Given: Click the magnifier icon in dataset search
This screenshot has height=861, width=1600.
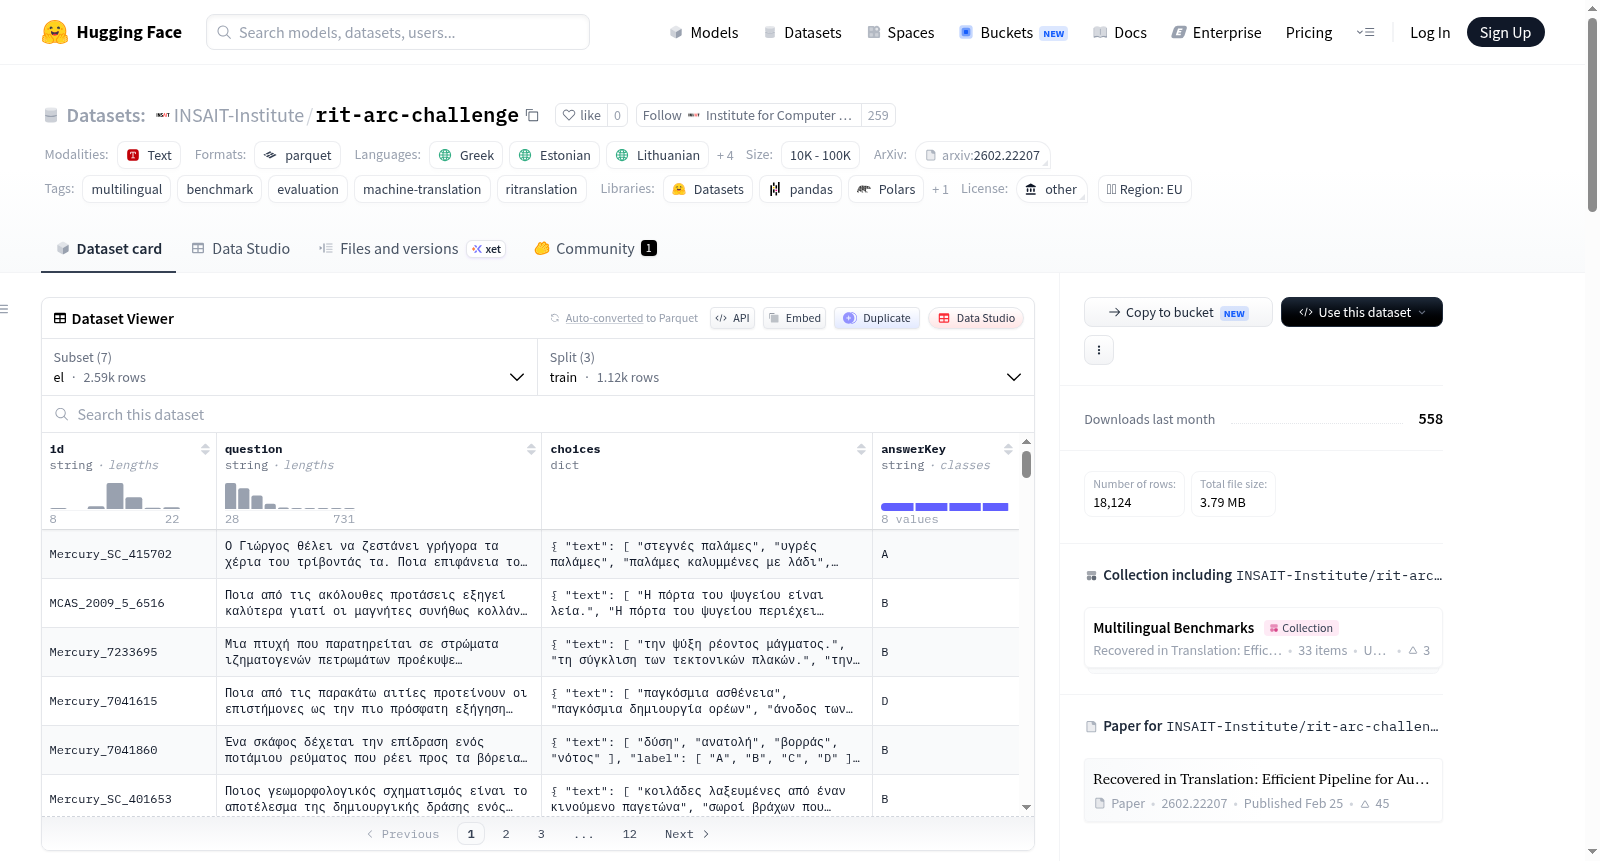Looking at the screenshot, I should [x=62, y=414].
